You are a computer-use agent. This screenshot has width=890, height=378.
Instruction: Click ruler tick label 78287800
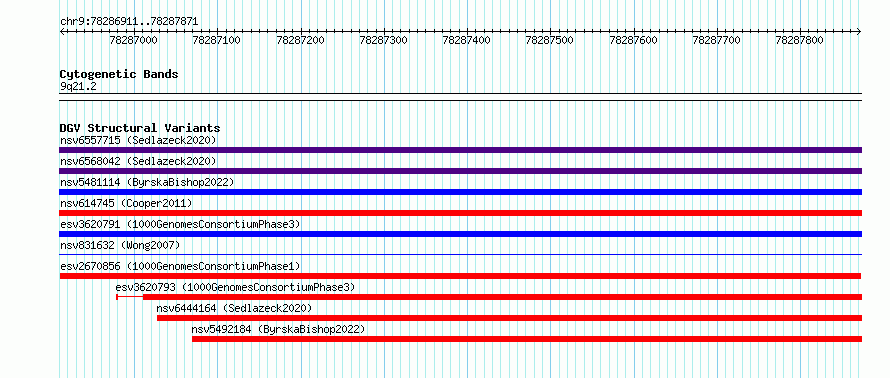(800, 40)
